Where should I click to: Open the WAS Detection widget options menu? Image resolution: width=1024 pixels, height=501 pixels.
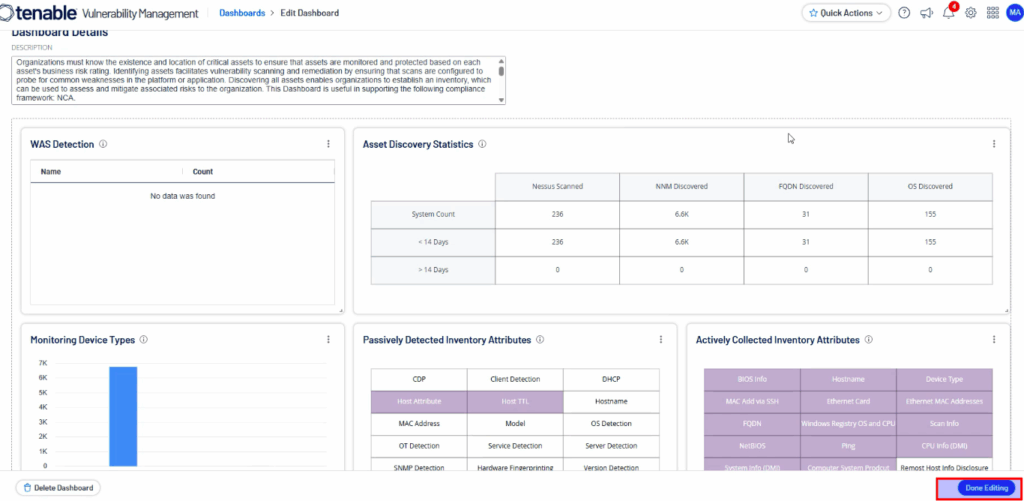tap(328, 144)
